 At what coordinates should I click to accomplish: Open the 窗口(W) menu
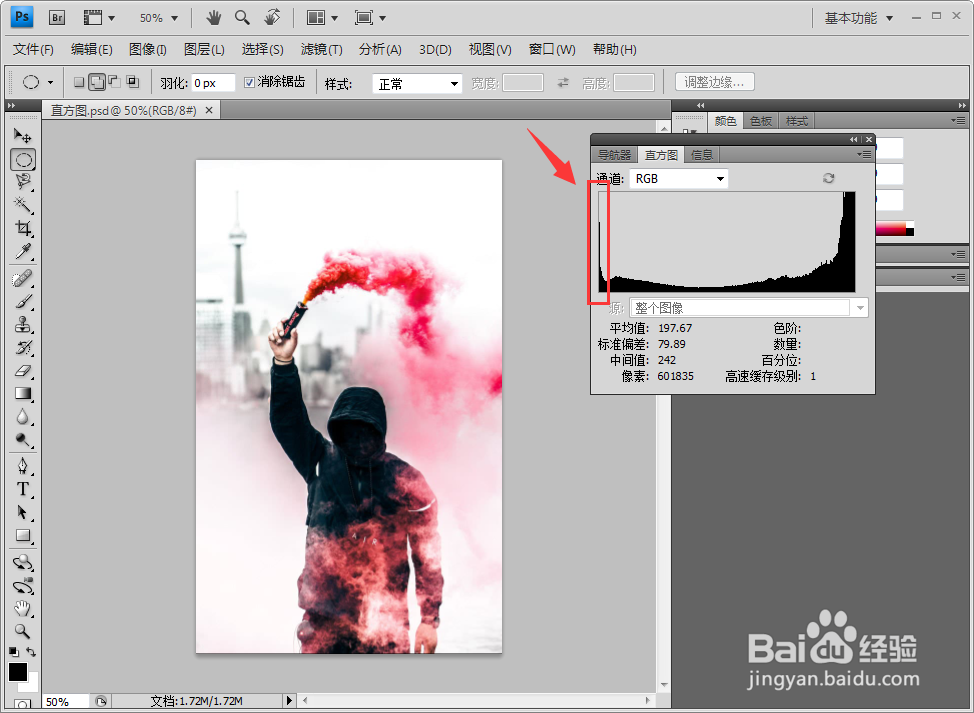[x=552, y=50]
